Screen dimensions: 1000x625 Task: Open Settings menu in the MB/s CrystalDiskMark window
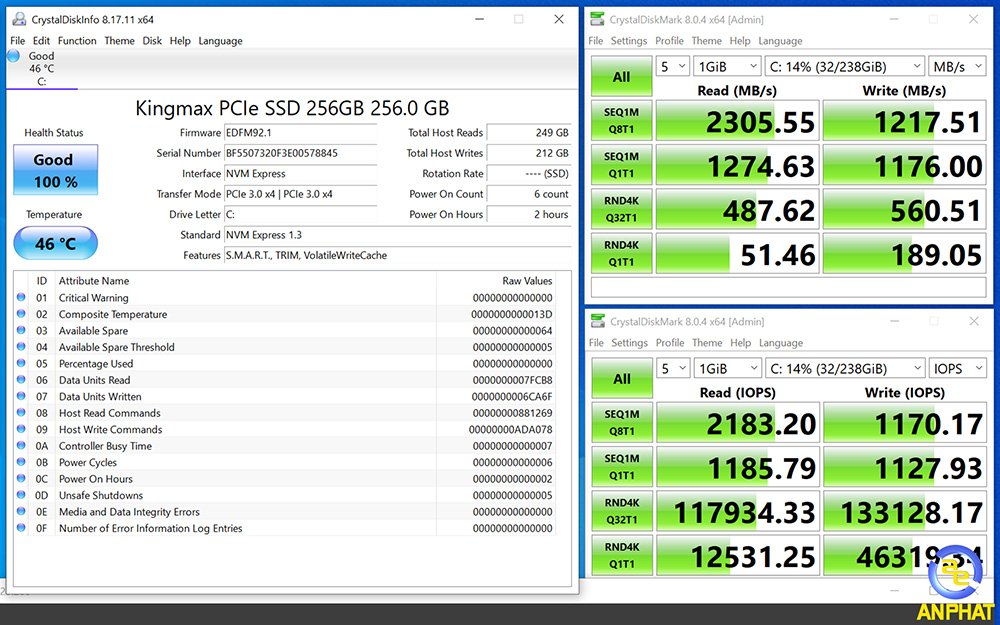click(x=629, y=41)
